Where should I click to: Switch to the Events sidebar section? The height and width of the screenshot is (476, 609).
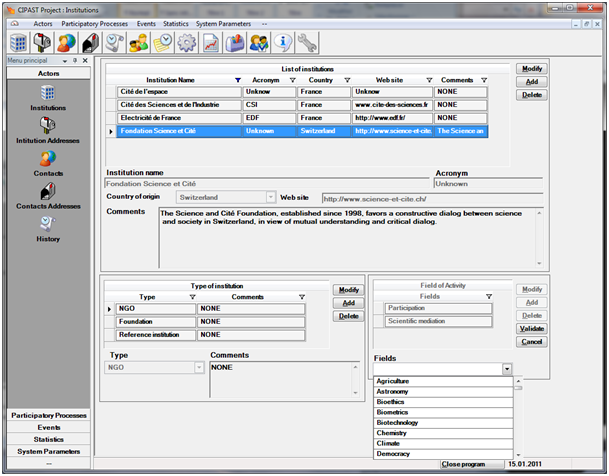(49, 427)
